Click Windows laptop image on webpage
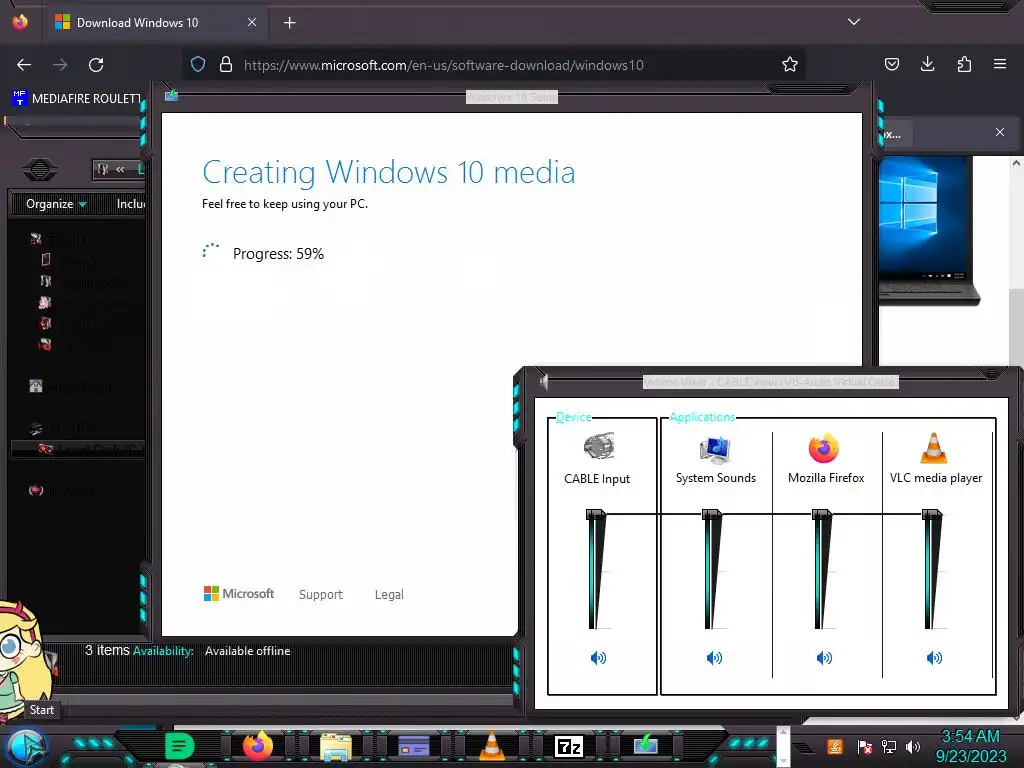Viewport: 1024px width, 768px height. point(929,231)
